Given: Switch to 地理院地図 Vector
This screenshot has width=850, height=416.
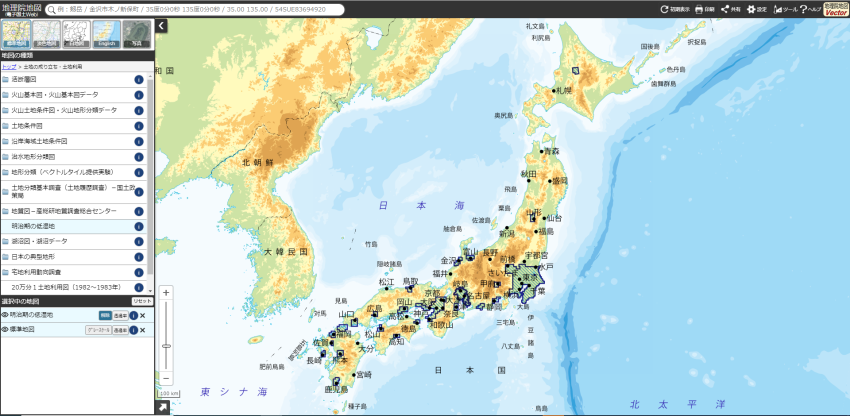Looking at the screenshot, I should pos(836,9).
